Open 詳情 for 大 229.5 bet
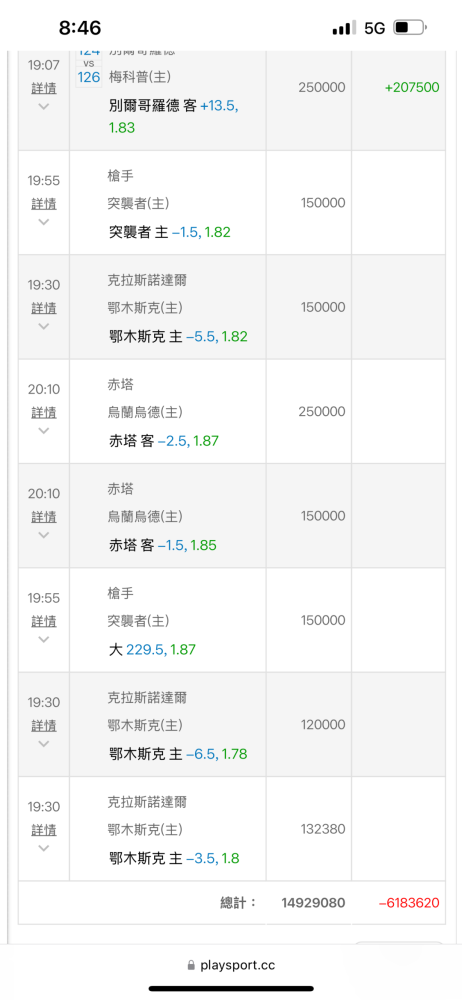 point(43,621)
